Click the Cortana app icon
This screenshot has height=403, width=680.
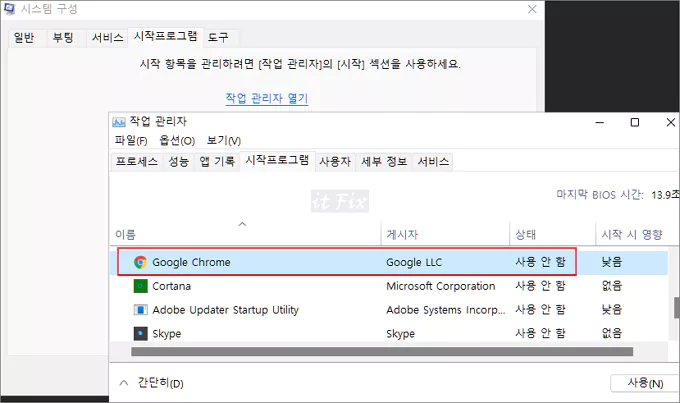(x=140, y=286)
